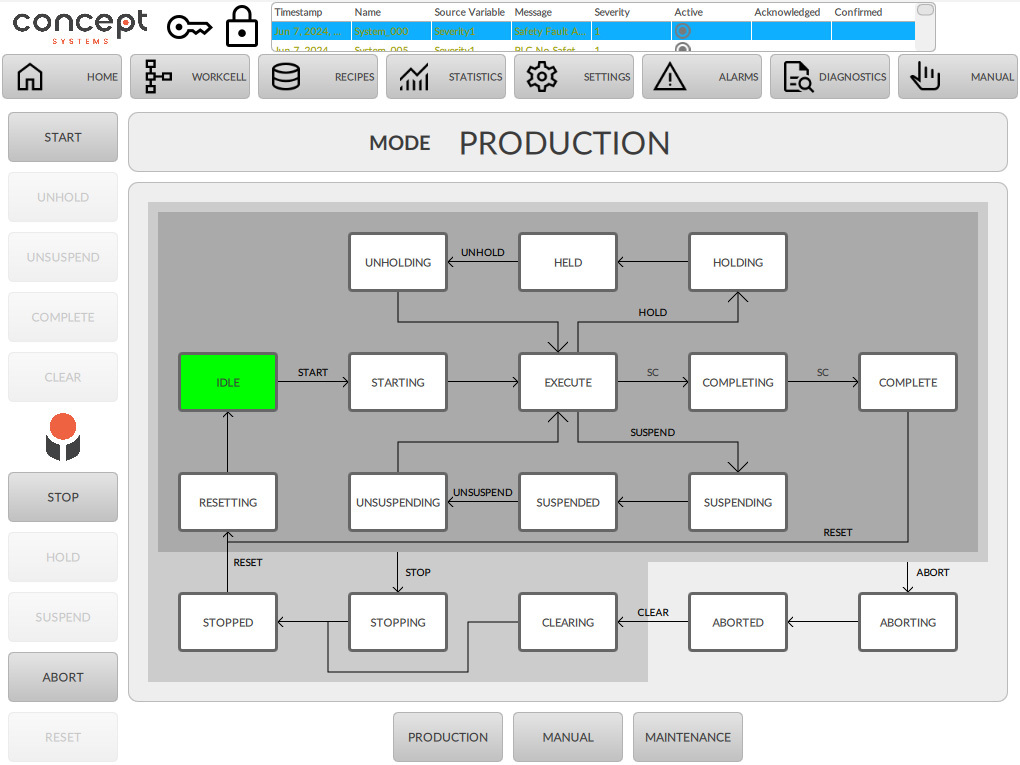Select the green IDLE state box

coord(228,382)
